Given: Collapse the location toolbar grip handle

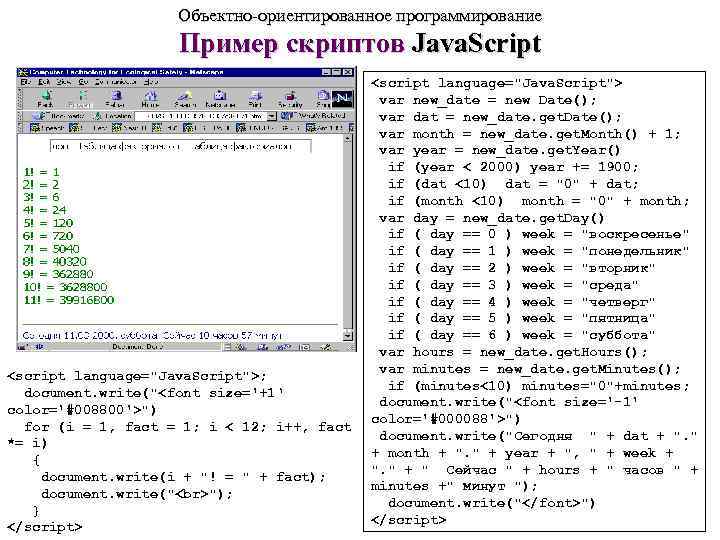Looking at the screenshot, I should pyautogui.click(x=20, y=116).
